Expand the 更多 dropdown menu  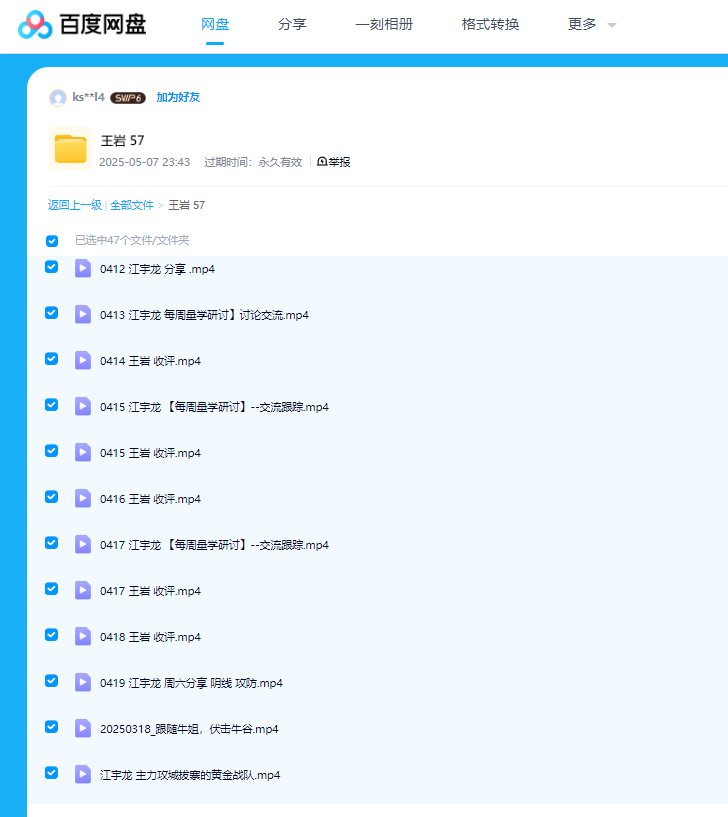[x=592, y=25]
